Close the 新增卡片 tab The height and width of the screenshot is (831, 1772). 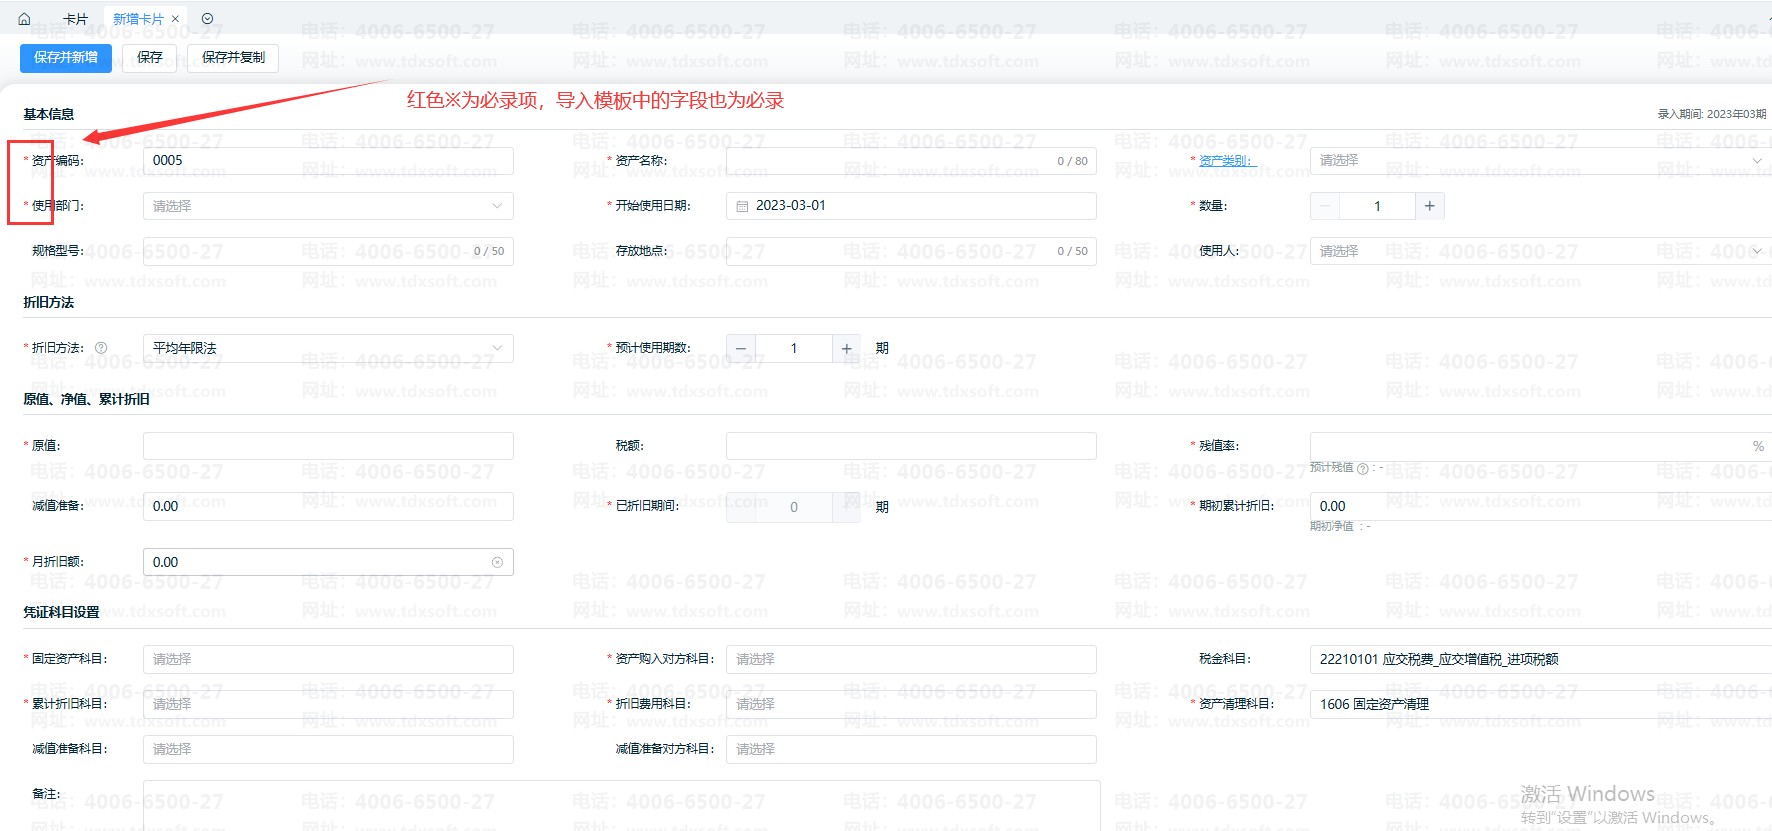176,19
